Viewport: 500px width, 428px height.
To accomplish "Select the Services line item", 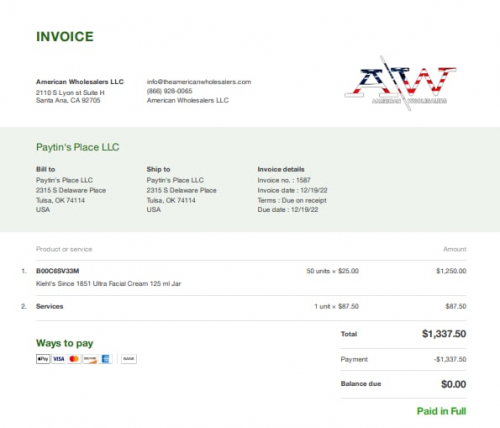I will pyautogui.click(x=50, y=306).
